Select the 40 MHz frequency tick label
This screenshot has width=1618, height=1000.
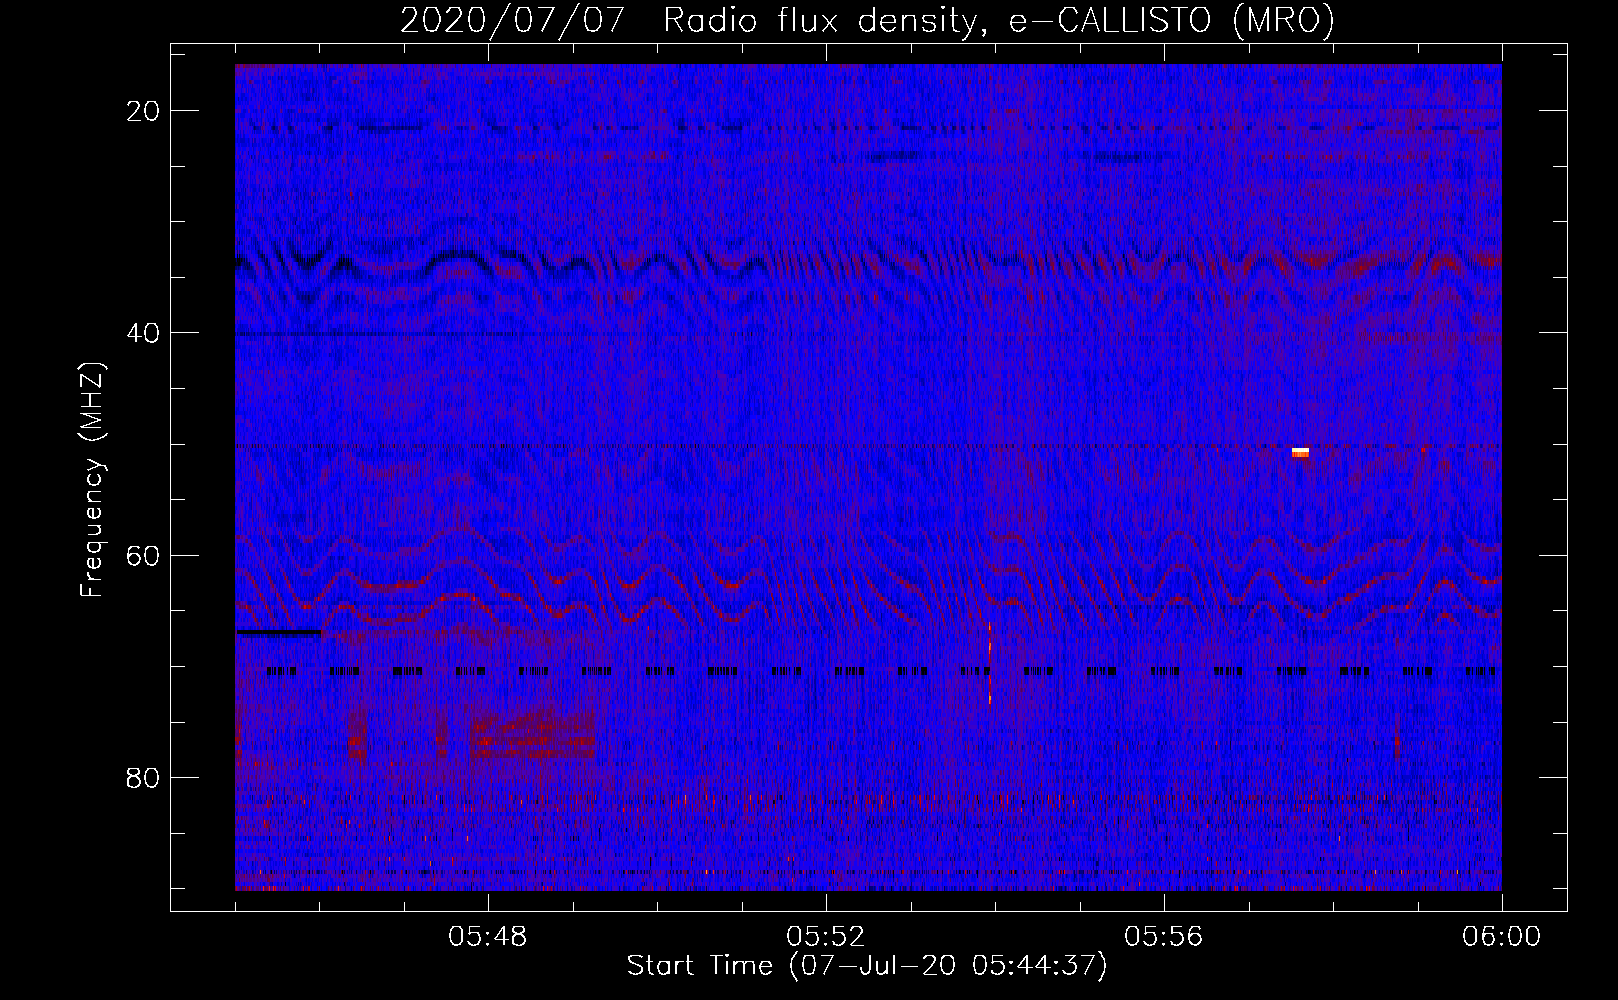click(144, 333)
